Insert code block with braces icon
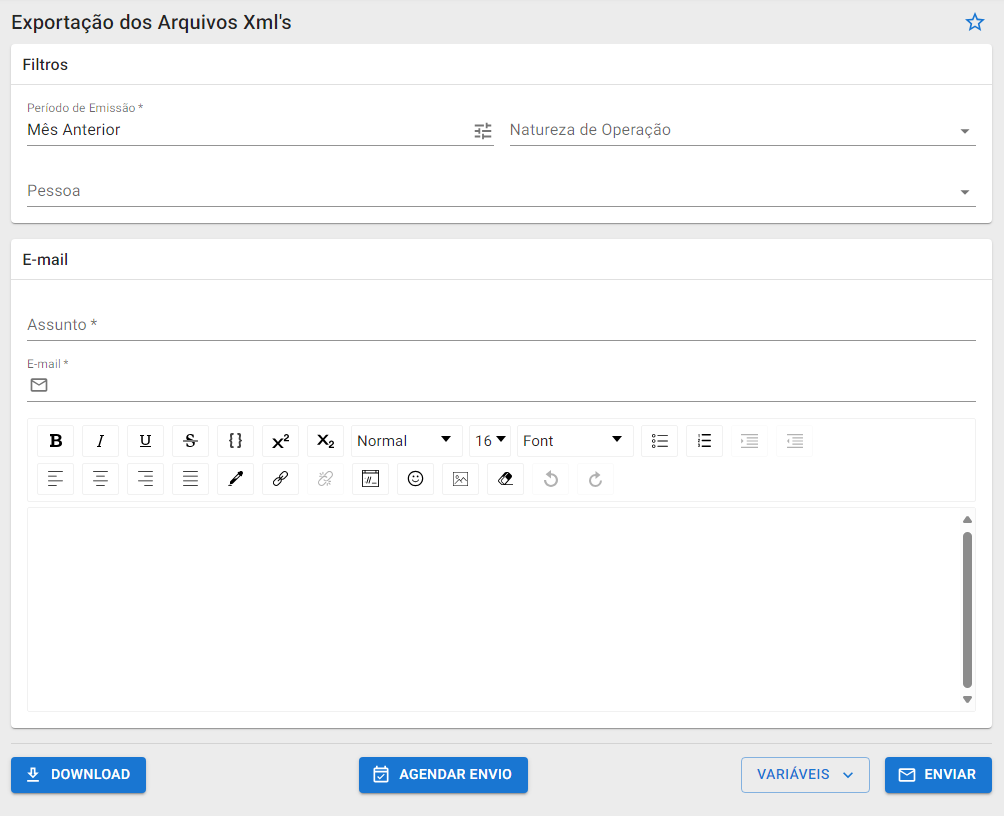This screenshot has width=1004, height=816. [x=235, y=441]
